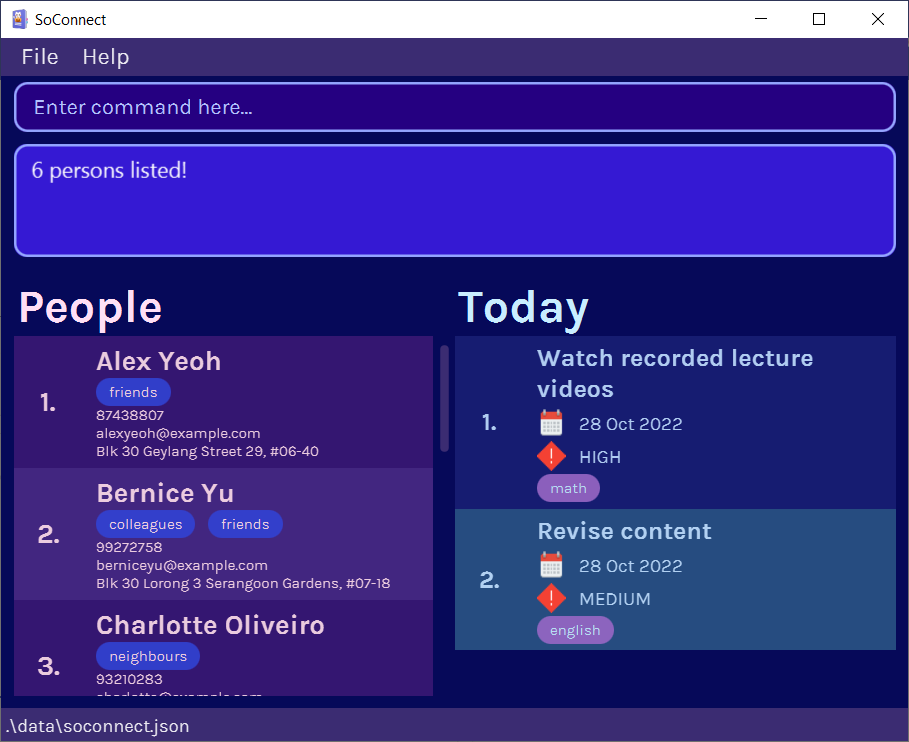909x742 pixels.
Task: Open the File menu
Action: coord(40,57)
